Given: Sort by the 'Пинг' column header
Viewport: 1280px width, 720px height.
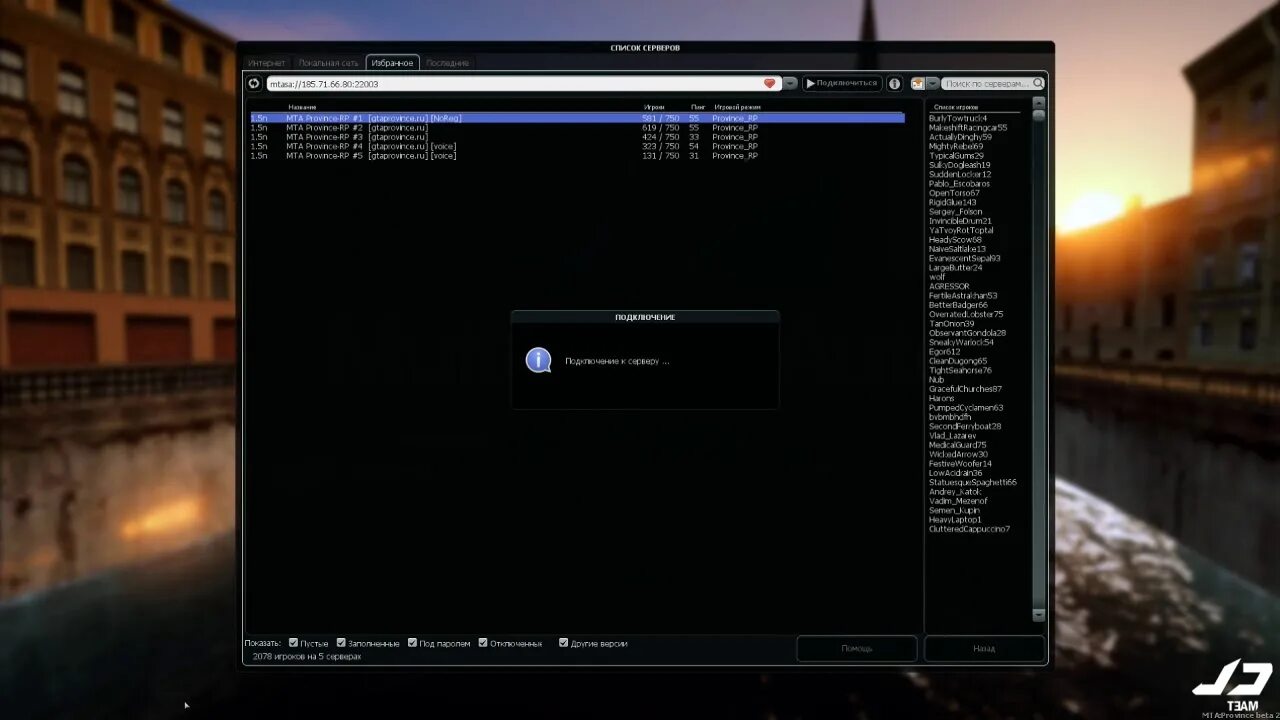Looking at the screenshot, I should tap(698, 107).
